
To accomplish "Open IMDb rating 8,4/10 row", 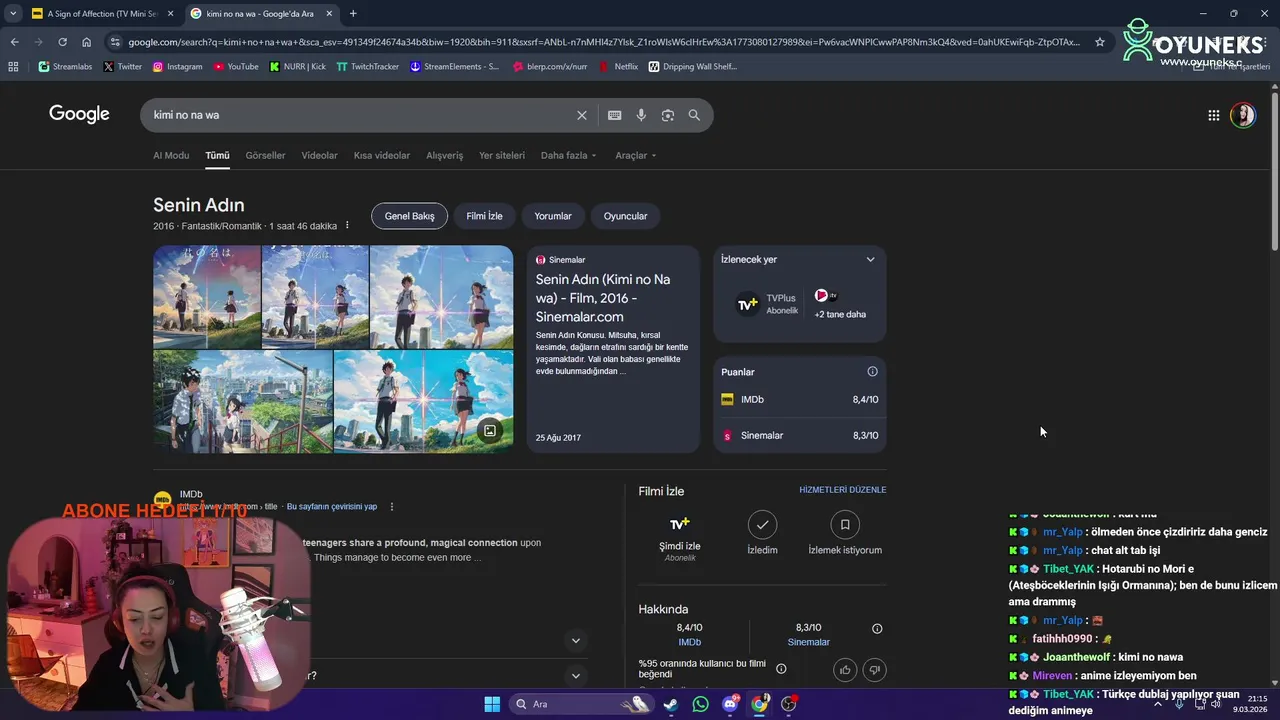I will (800, 400).
